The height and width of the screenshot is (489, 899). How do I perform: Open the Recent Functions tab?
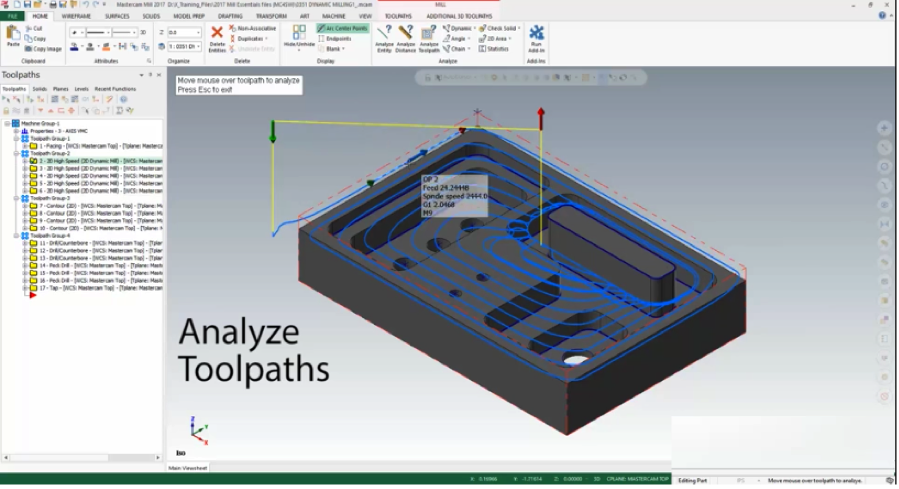[x=115, y=89]
